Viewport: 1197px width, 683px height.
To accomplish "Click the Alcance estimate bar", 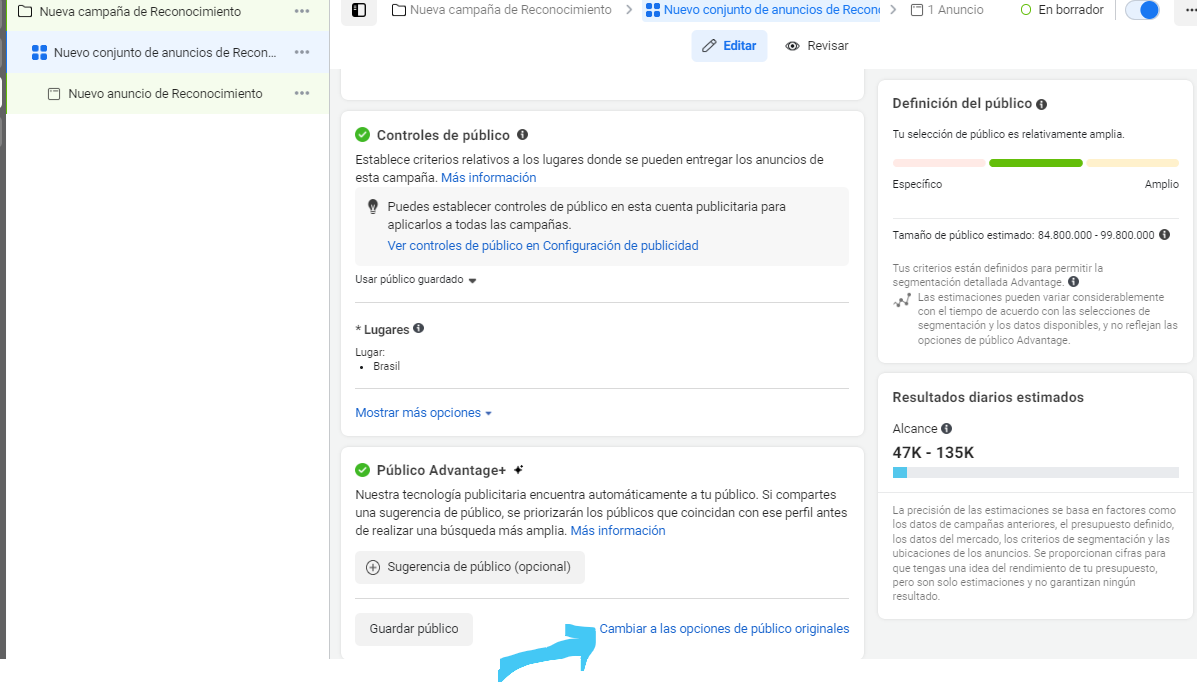I will tap(1035, 473).
